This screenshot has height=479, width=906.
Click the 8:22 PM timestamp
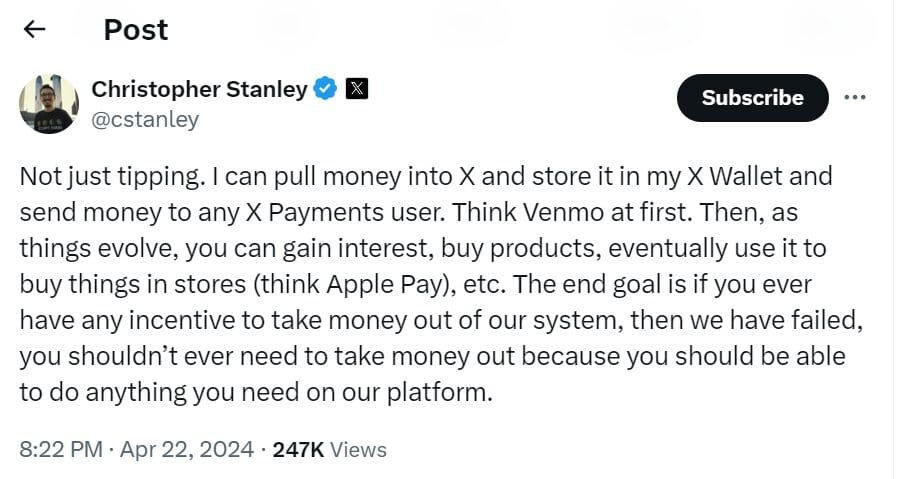coord(60,450)
